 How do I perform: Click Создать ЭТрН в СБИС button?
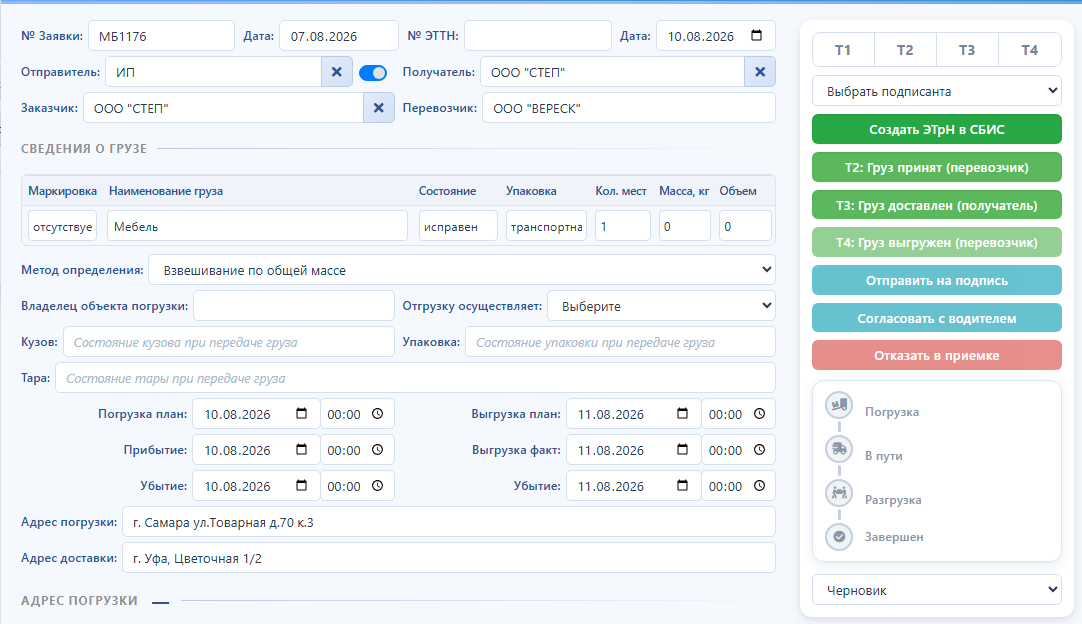[x=936, y=129]
